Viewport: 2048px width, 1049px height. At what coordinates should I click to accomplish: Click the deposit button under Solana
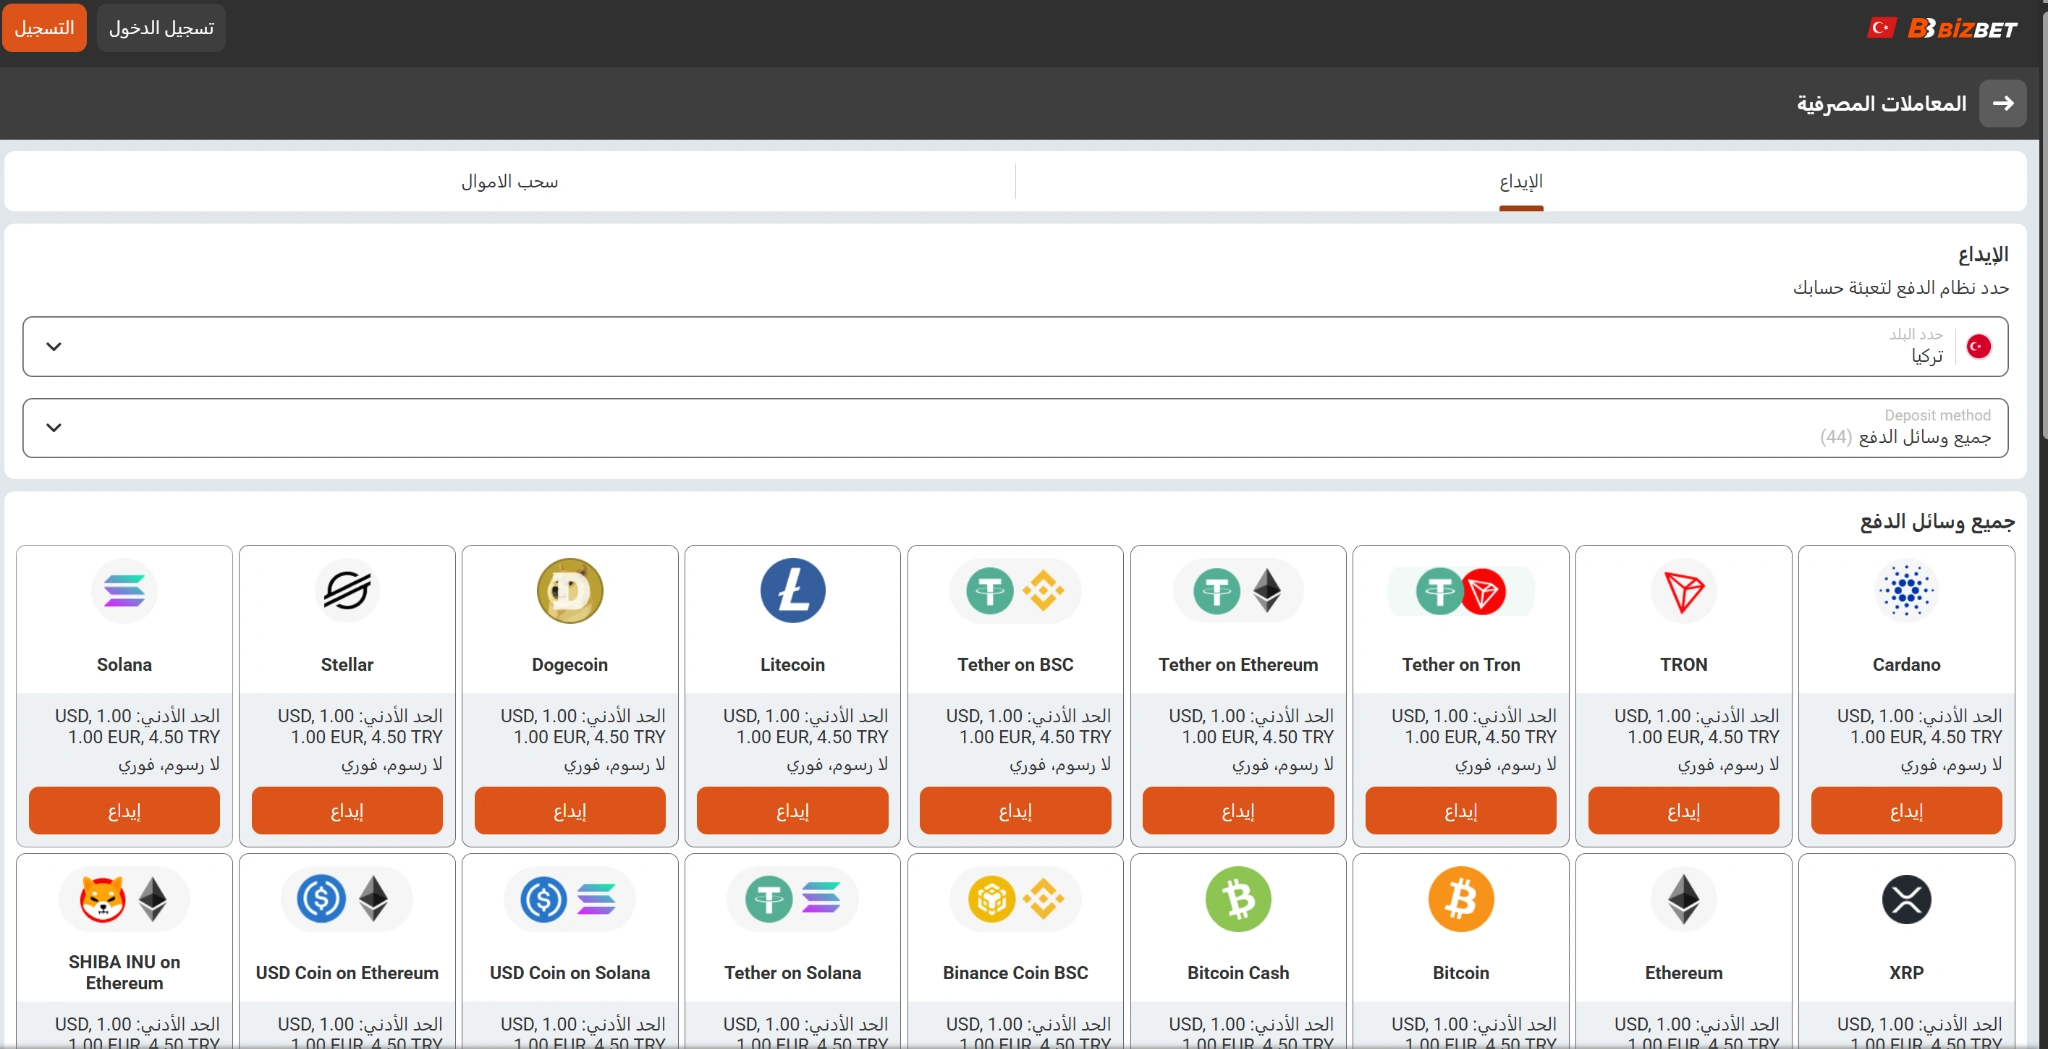(x=124, y=811)
